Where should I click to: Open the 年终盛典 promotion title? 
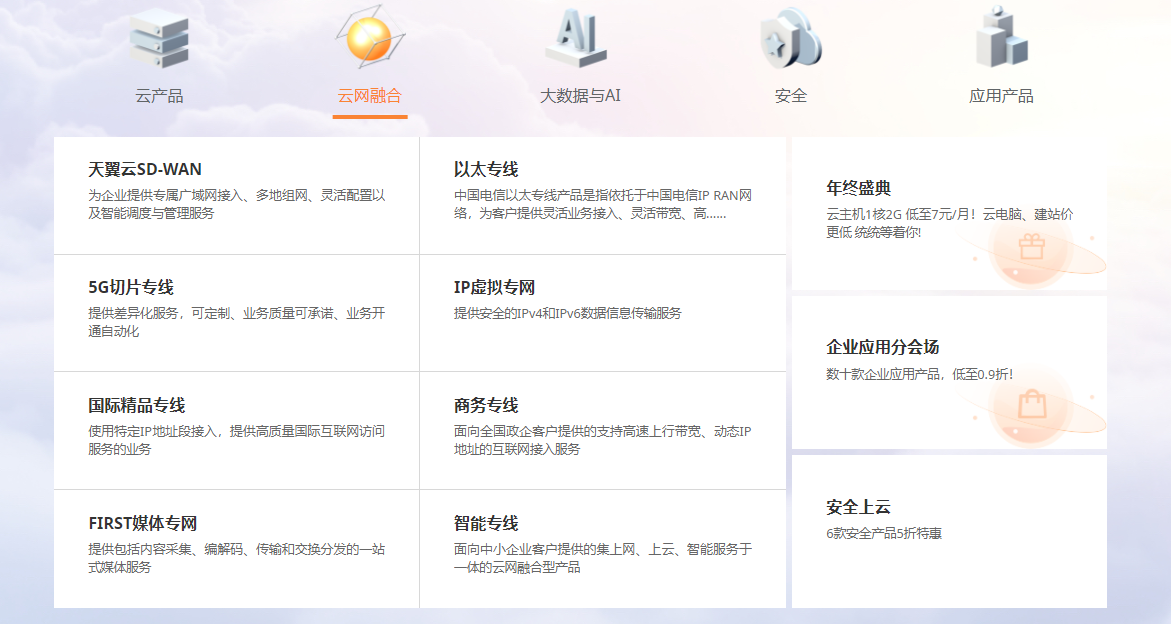point(859,187)
